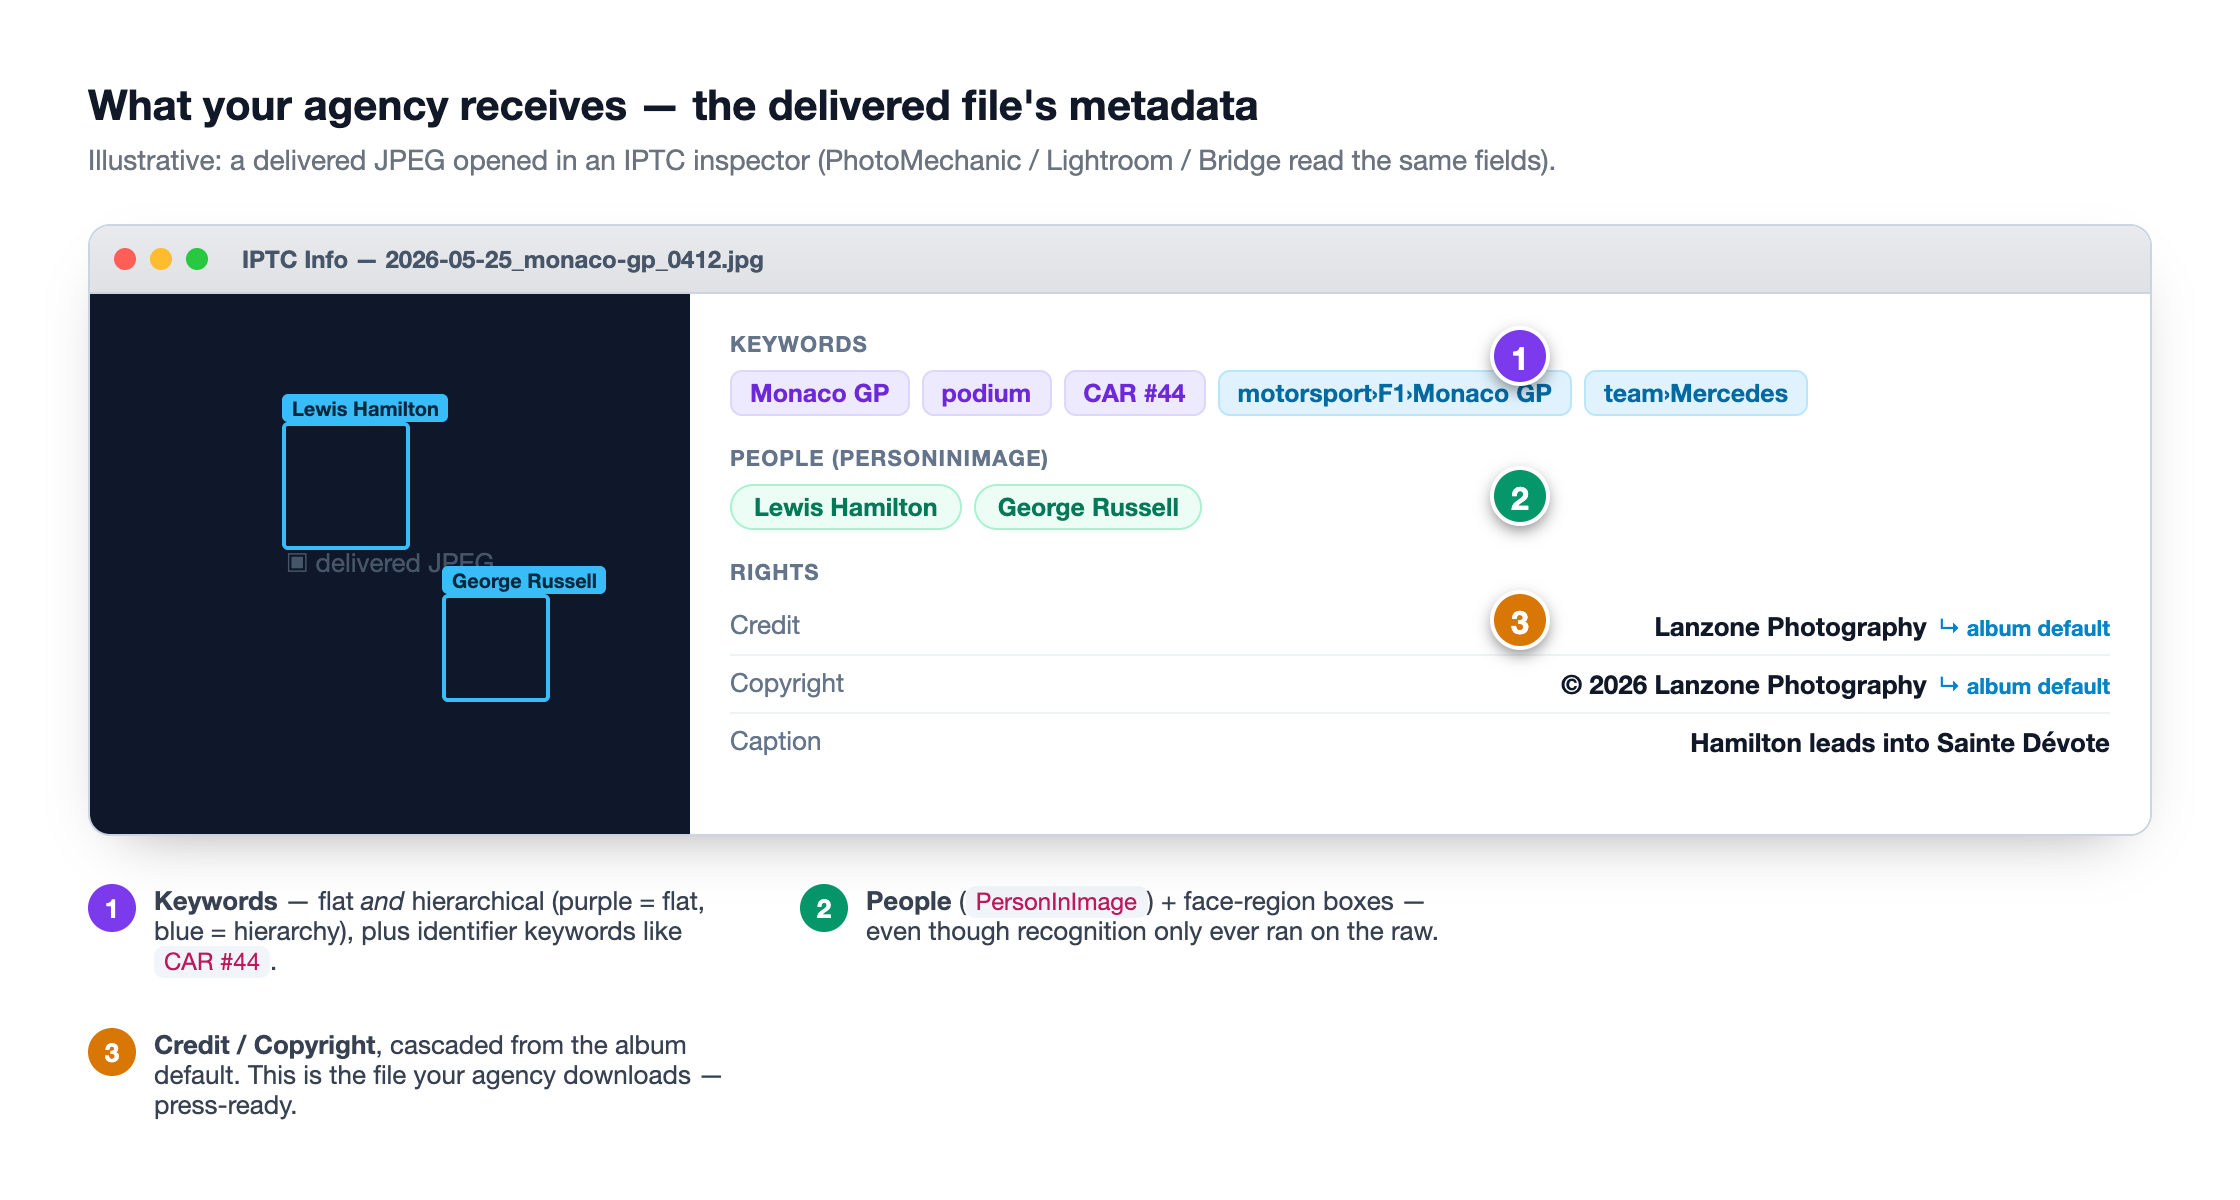Select the face-region box under George Russell label
This screenshot has height=1200, width=2240.
pyautogui.click(x=496, y=648)
